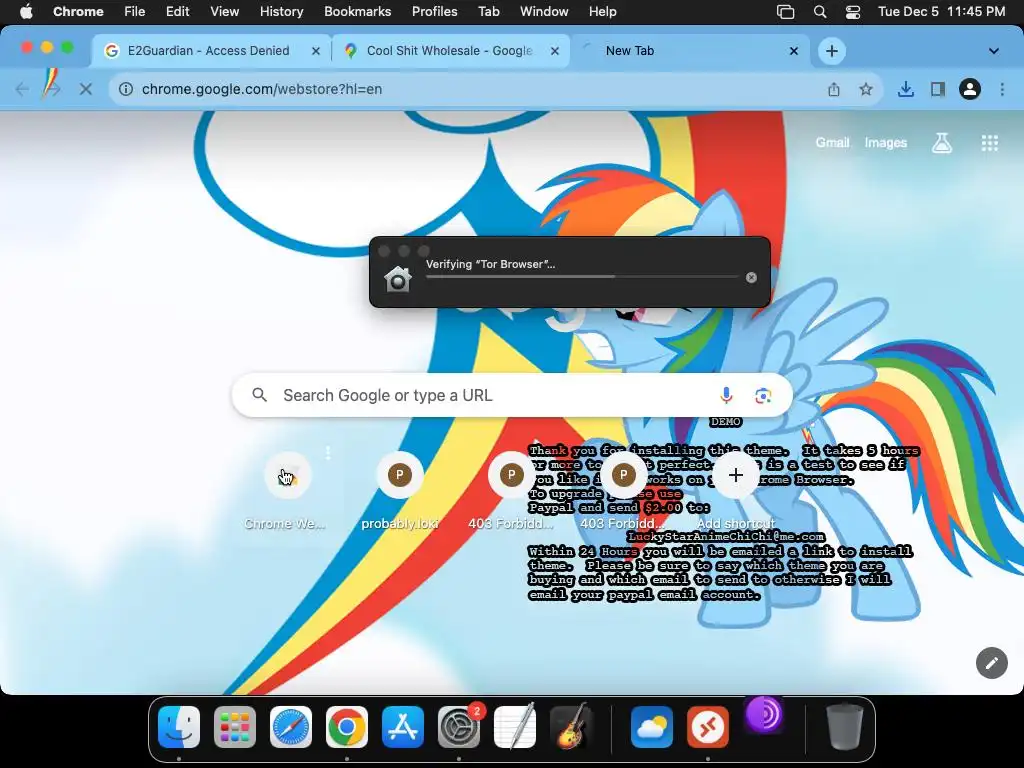Open Finder from the dock
Image resolution: width=1024 pixels, height=768 pixels.
[x=179, y=726]
